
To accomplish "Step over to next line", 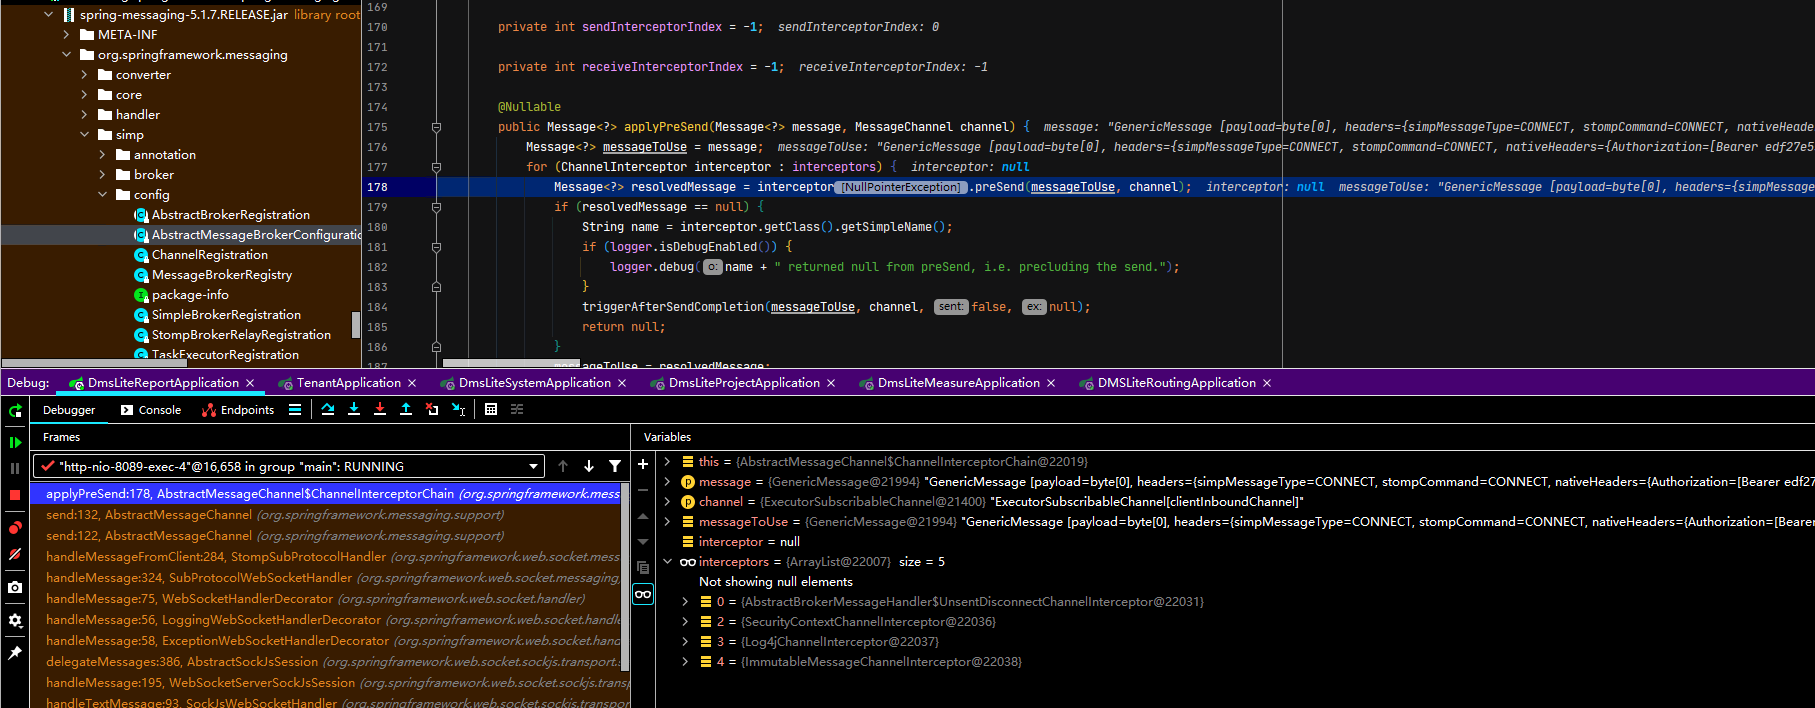I will click(328, 409).
